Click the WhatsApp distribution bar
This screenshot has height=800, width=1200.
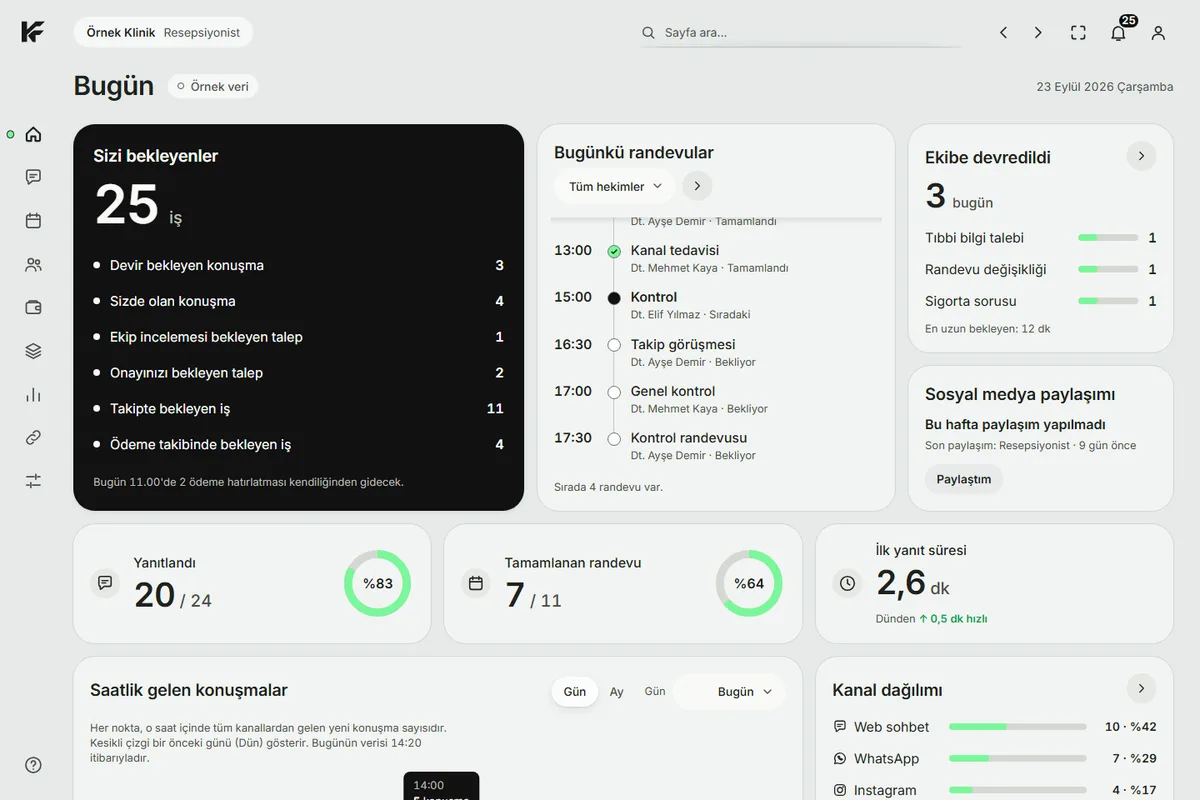tap(1017, 759)
